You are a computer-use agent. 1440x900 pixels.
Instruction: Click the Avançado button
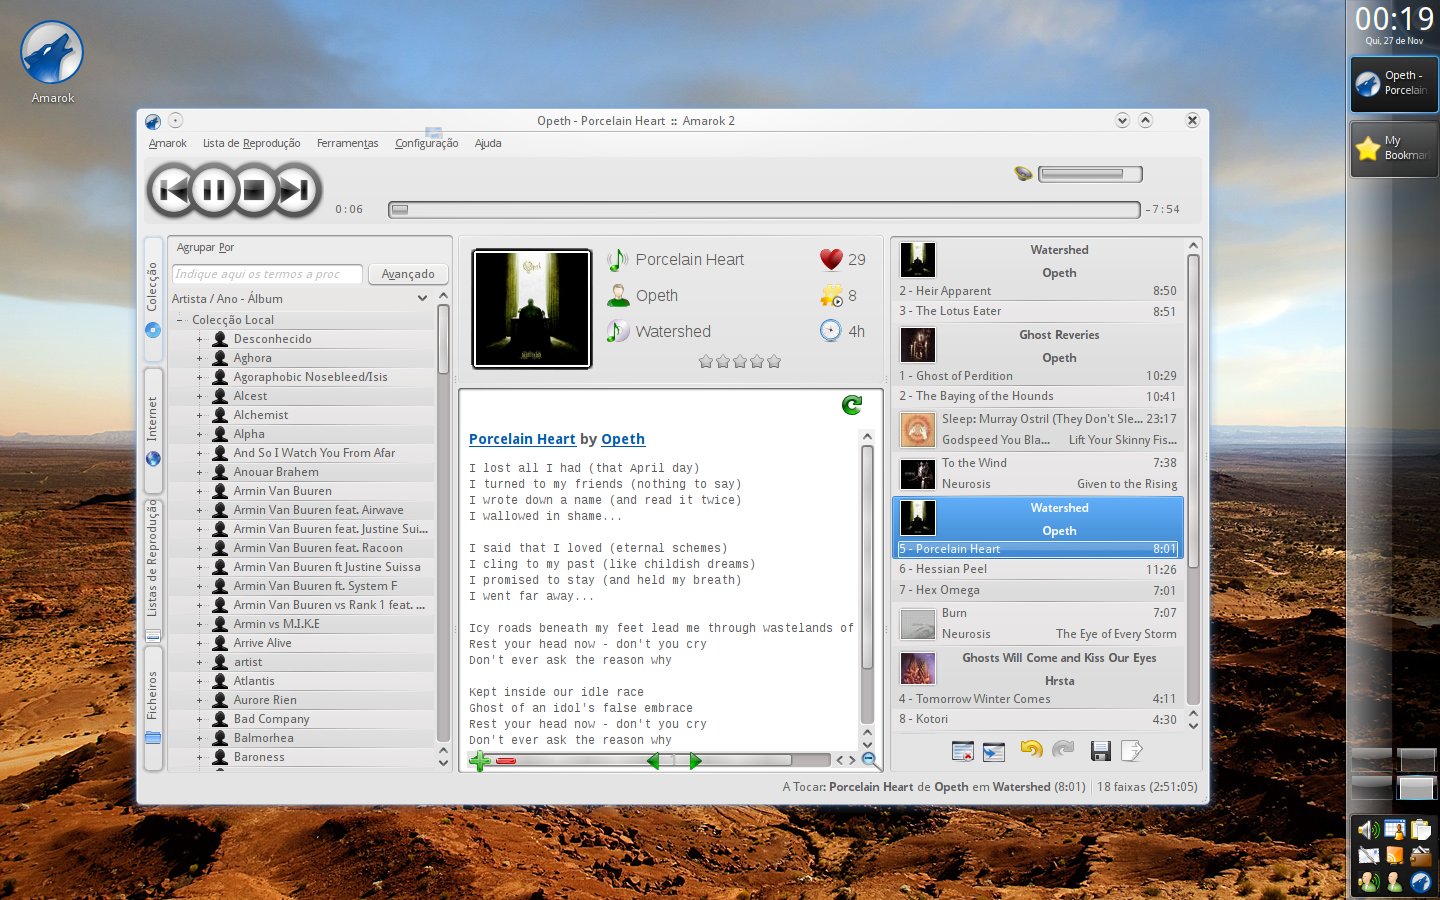tap(408, 274)
